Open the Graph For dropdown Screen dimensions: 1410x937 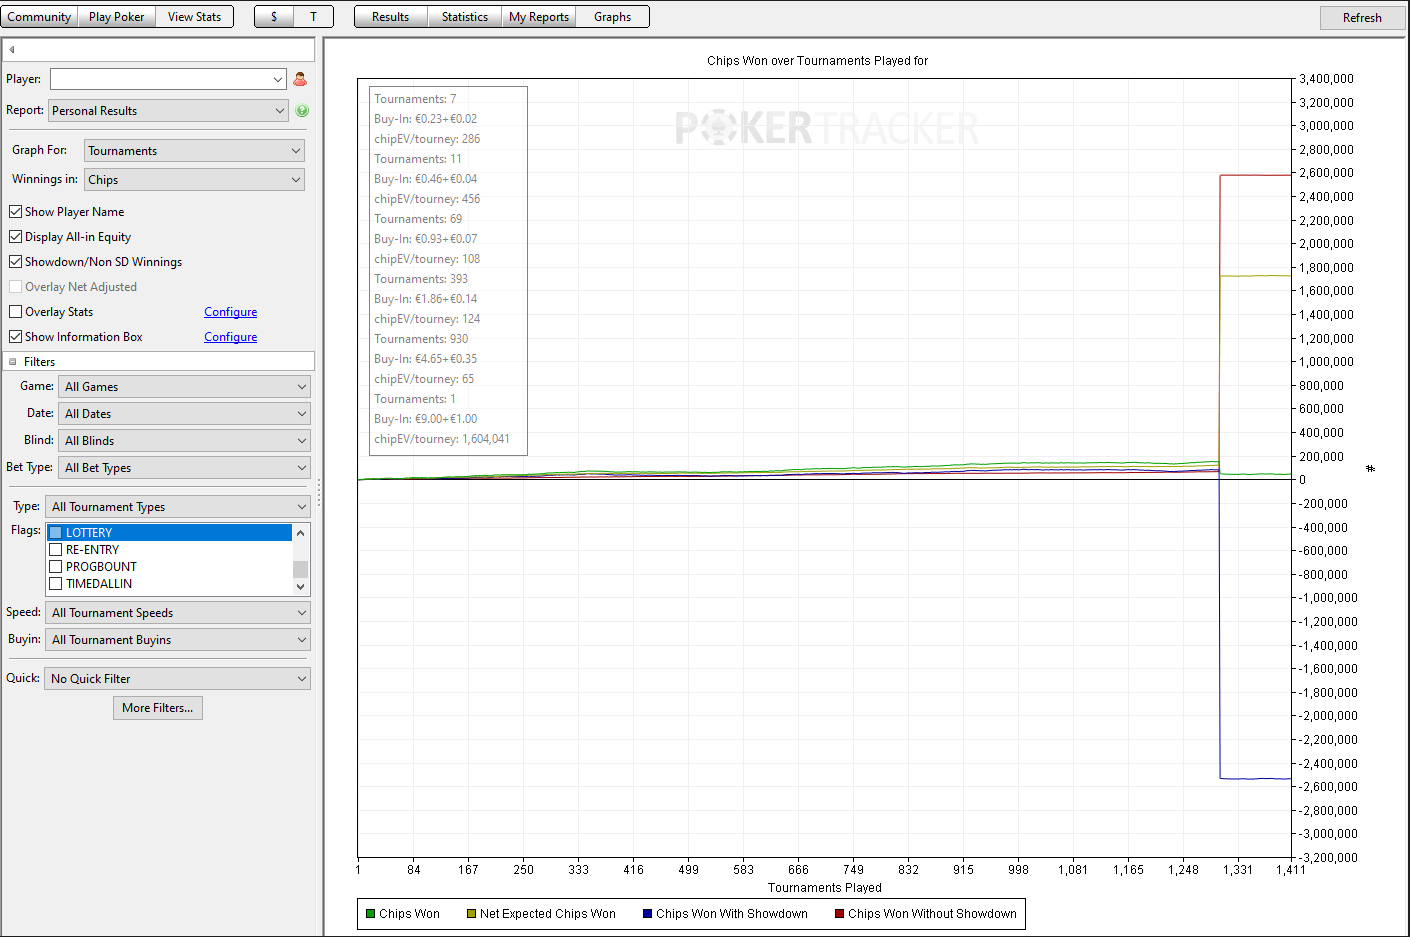point(194,151)
